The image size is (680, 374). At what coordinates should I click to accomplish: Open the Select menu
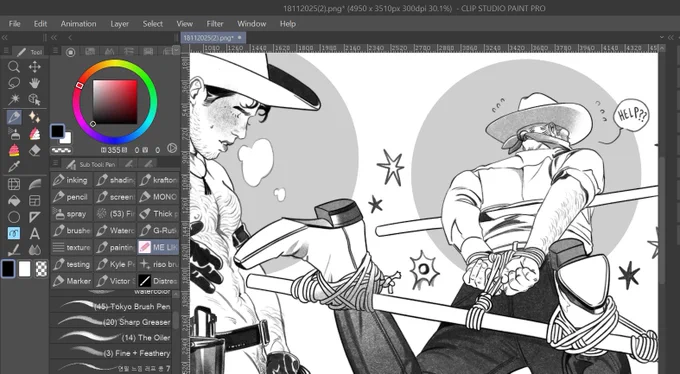(153, 24)
